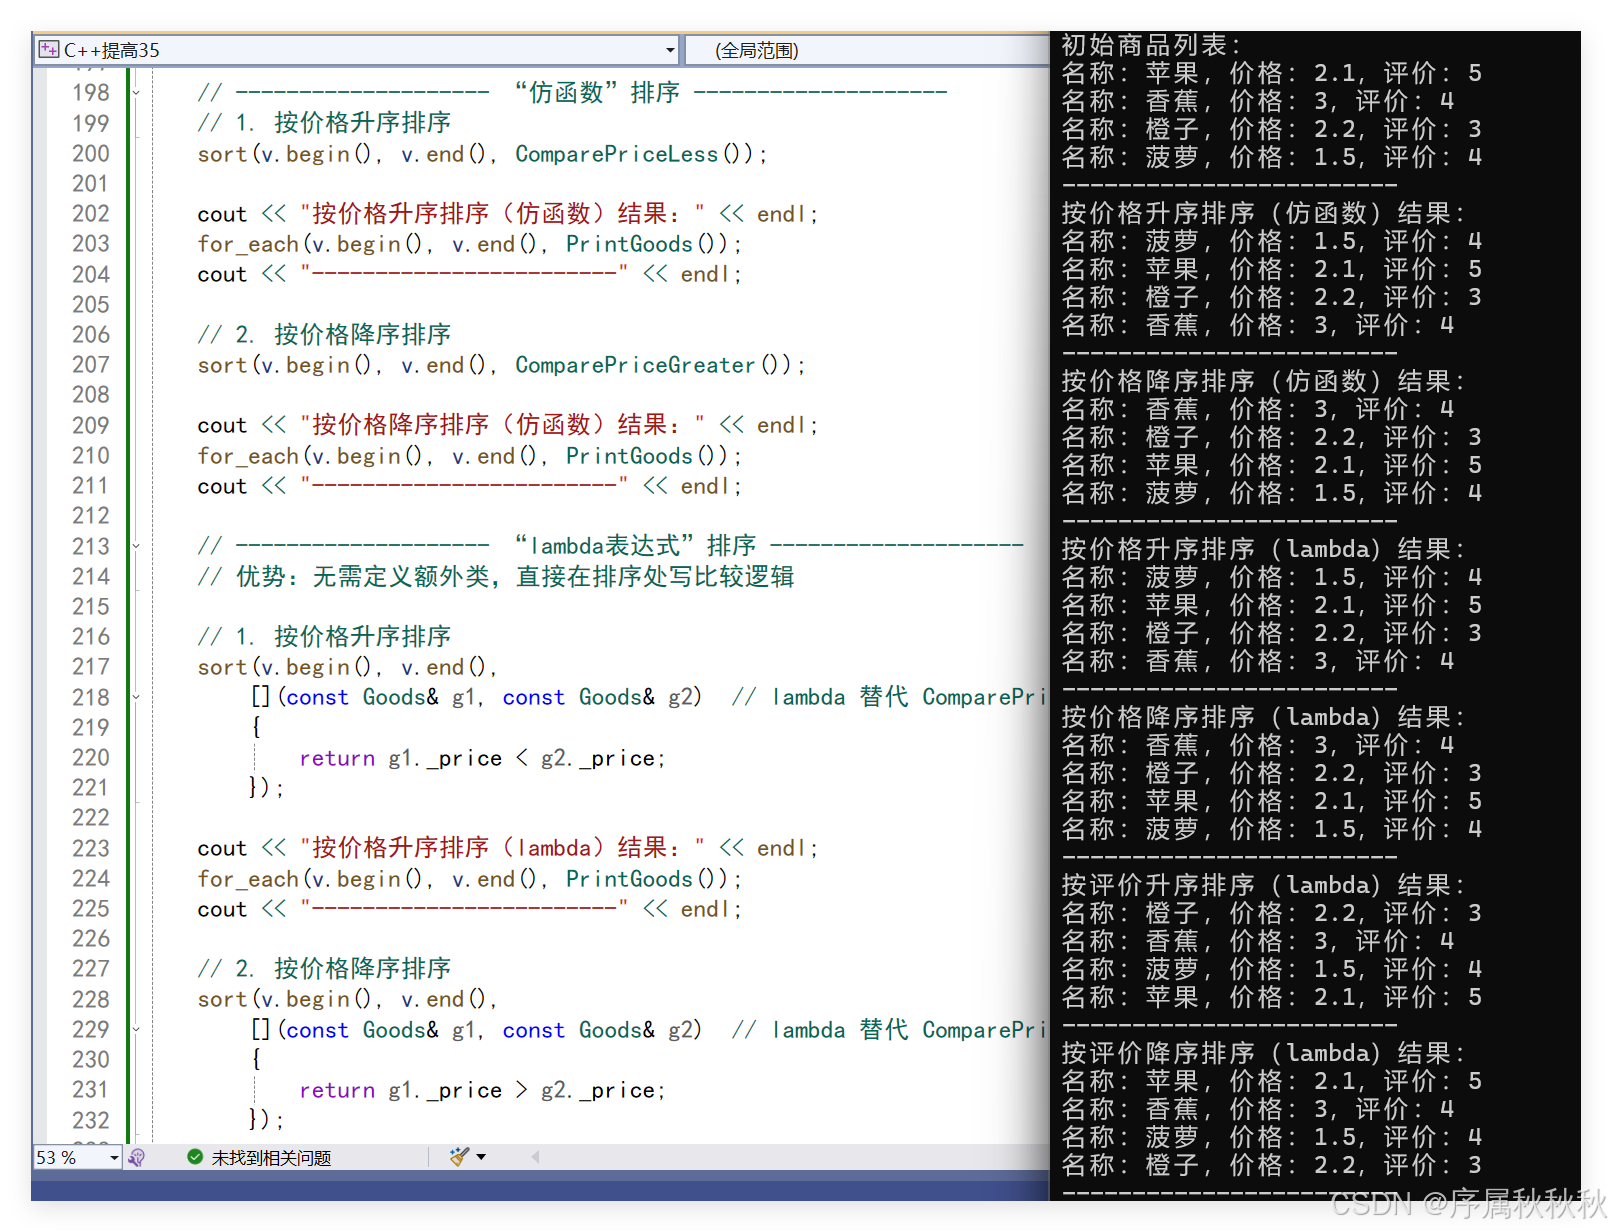Click "sort(v.begin(), v.end()," on line 217
Image resolution: width=1612 pixels, height=1232 pixels.
click(x=347, y=667)
